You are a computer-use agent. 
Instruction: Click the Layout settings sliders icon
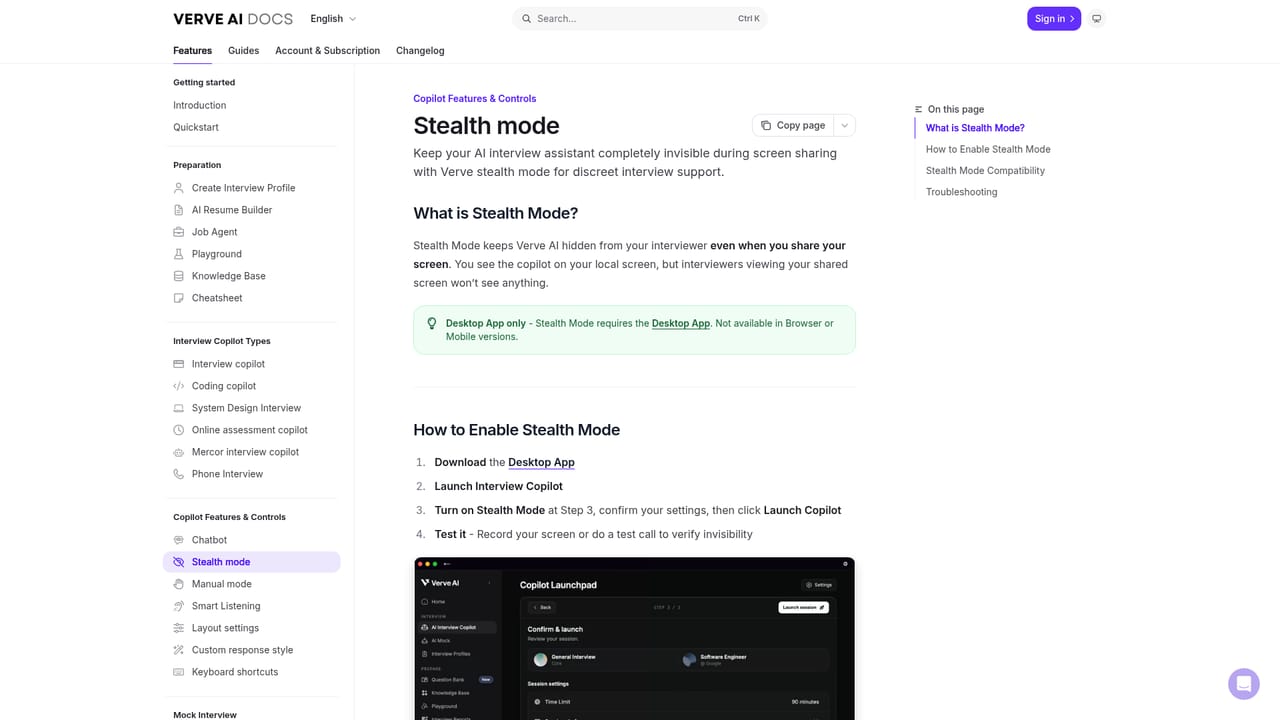[179, 628]
